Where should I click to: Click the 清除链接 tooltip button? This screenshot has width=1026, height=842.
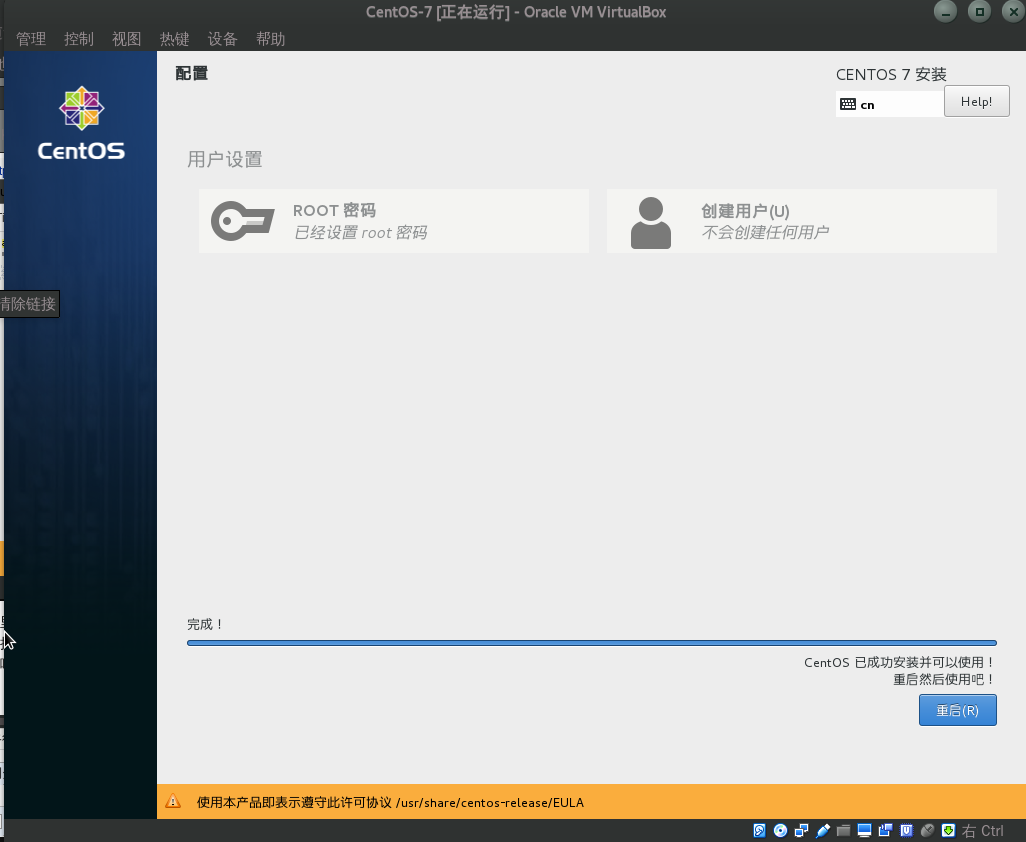[x=29, y=304]
